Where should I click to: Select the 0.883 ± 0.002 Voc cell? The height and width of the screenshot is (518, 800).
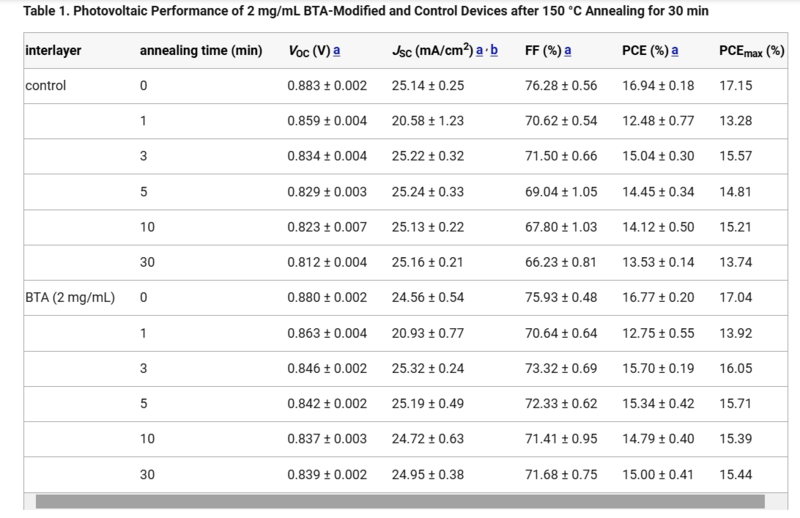[327, 86]
